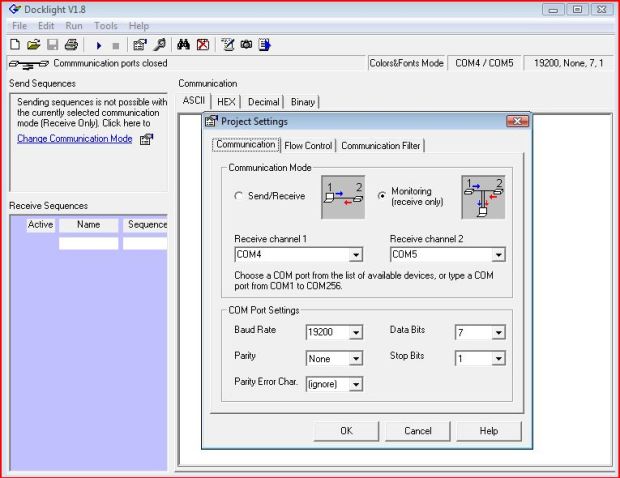
Task: Open the Run menu
Action: [74, 26]
